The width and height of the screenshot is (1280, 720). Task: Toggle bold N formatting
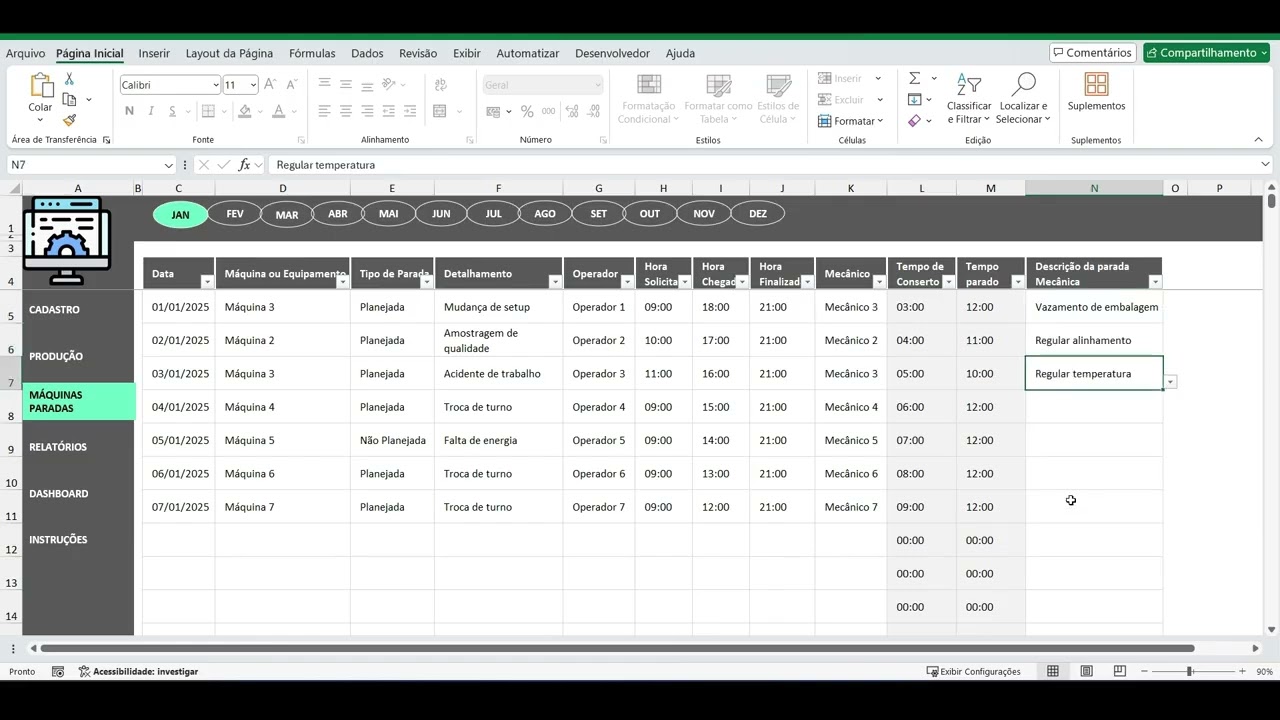131,111
